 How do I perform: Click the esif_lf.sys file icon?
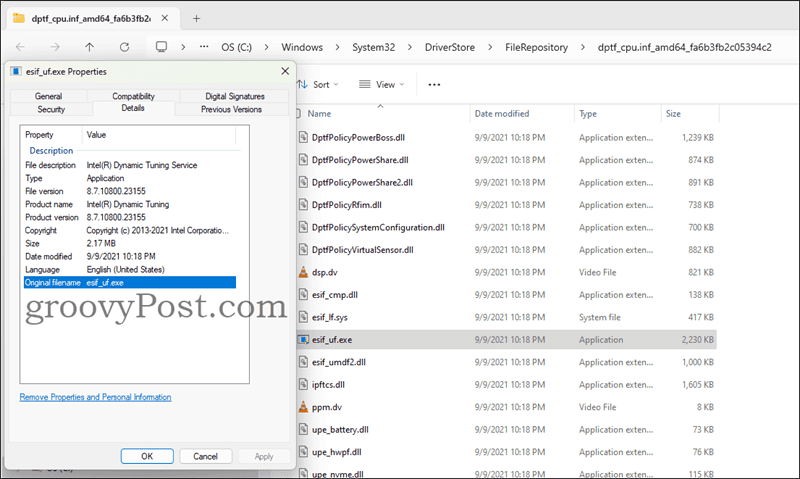click(x=303, y=317)
